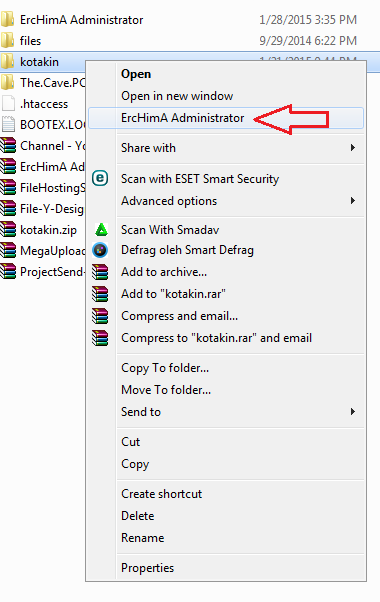Expand the Send to submenu arrow
Viewport: 380px width, 602px height.
coord(352,412)
